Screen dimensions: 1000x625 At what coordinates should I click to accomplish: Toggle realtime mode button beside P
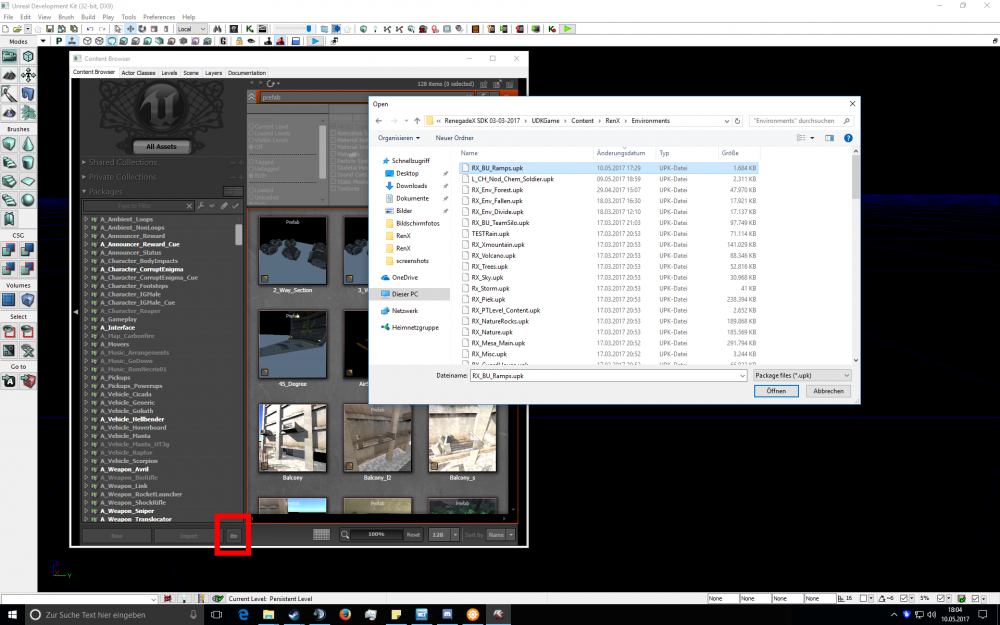(x=72, y=41)
